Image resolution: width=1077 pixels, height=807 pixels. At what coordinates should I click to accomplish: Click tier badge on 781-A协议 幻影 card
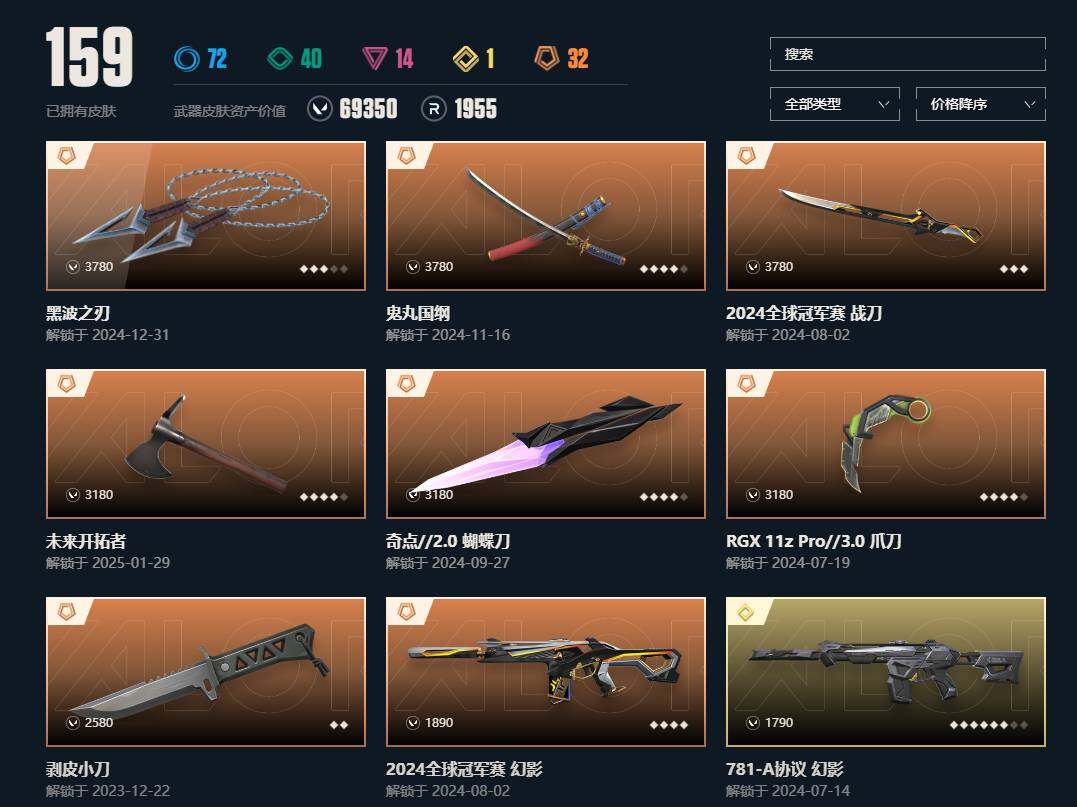pyautogui.click(x=745, y=612)
